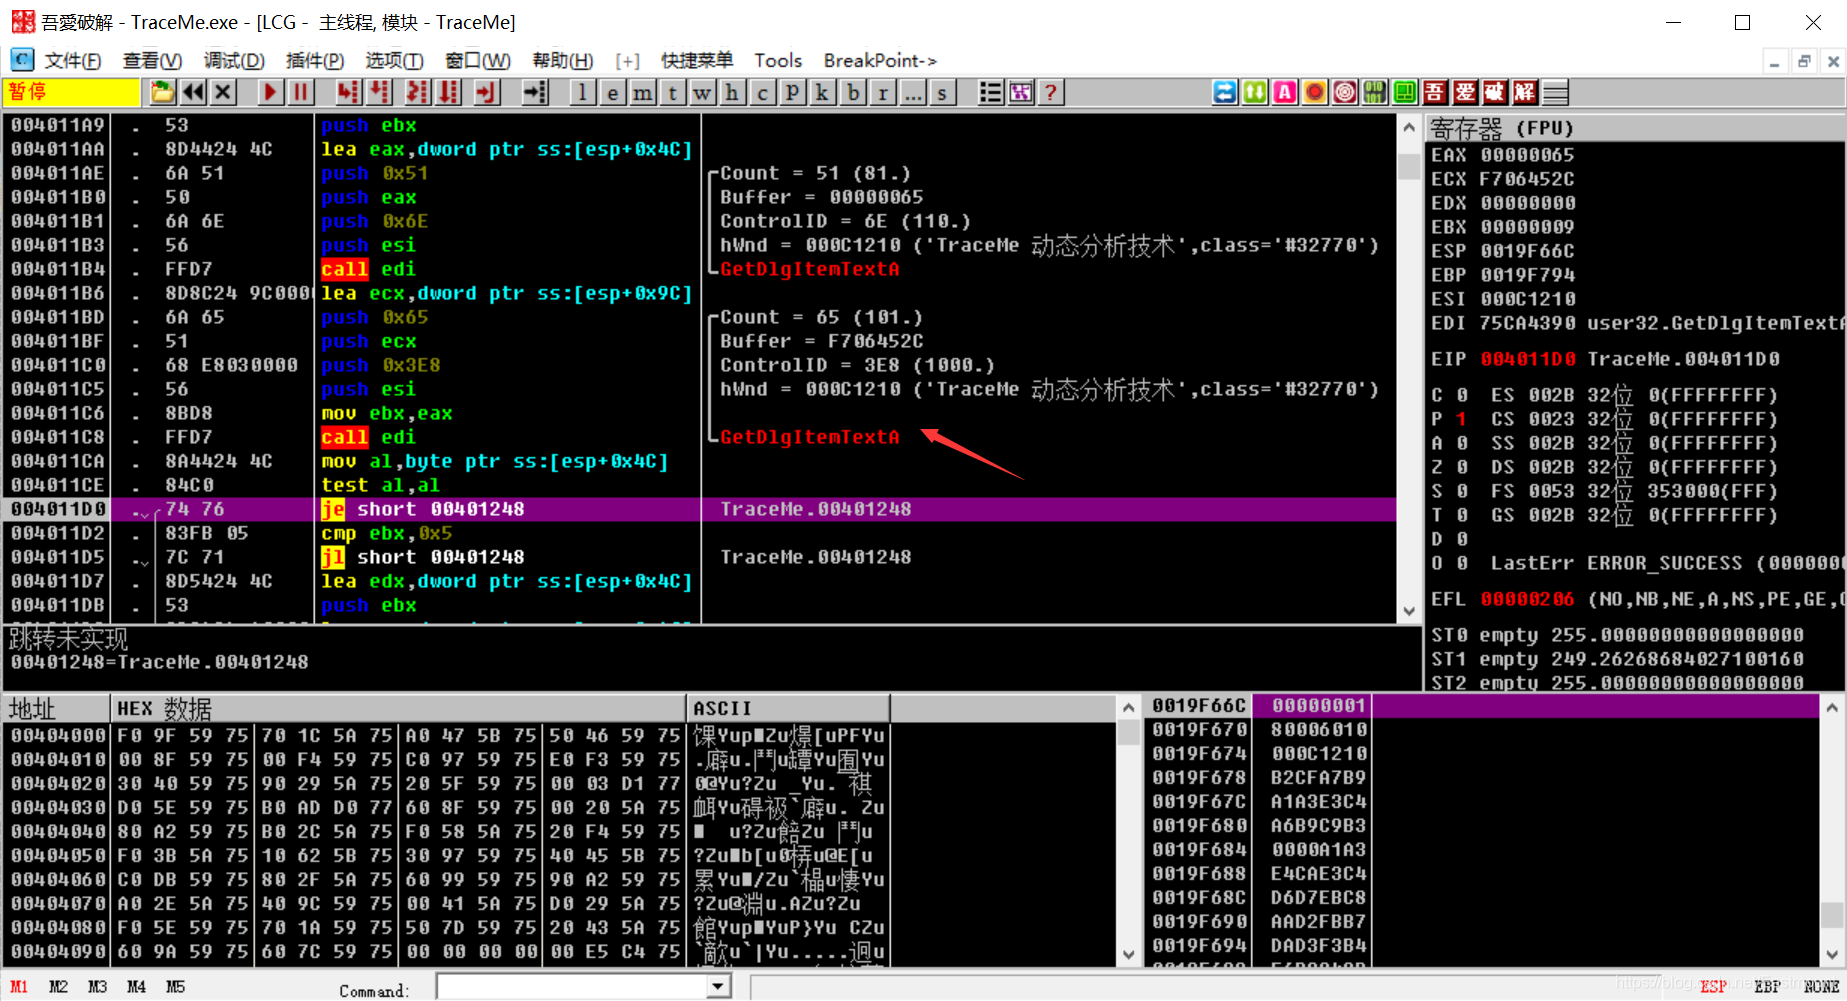Go to address using the black arrow icon
The image size is (1847, 1001).
pos(536,93)
